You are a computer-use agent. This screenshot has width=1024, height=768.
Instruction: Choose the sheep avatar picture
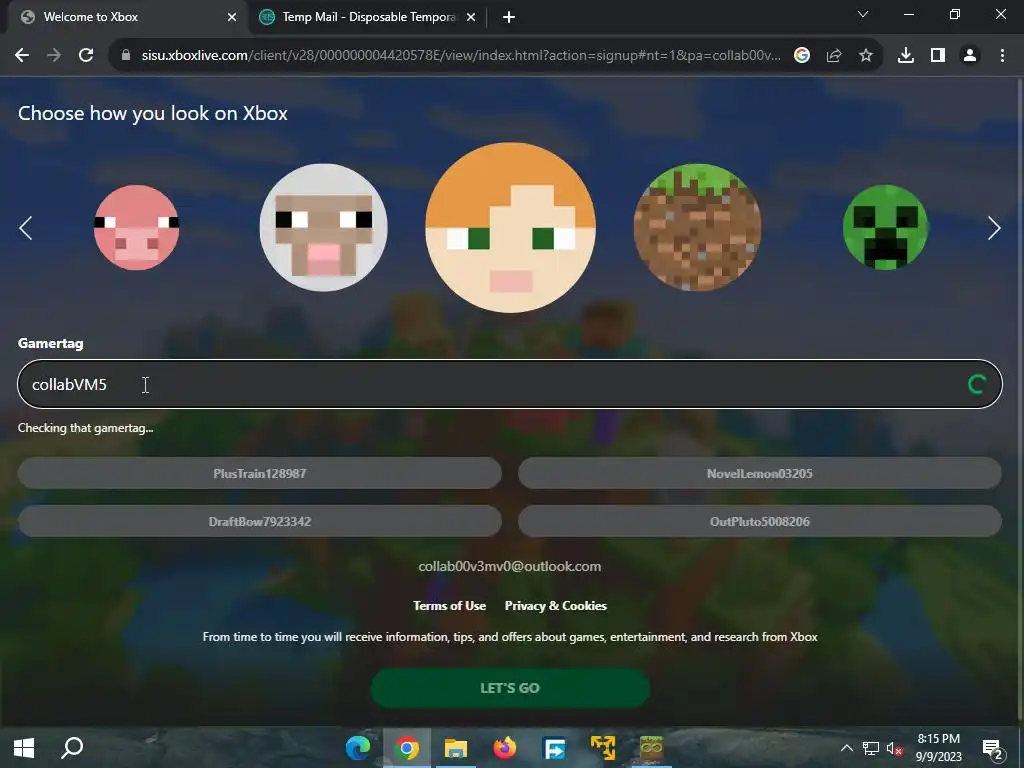point(323,227)
